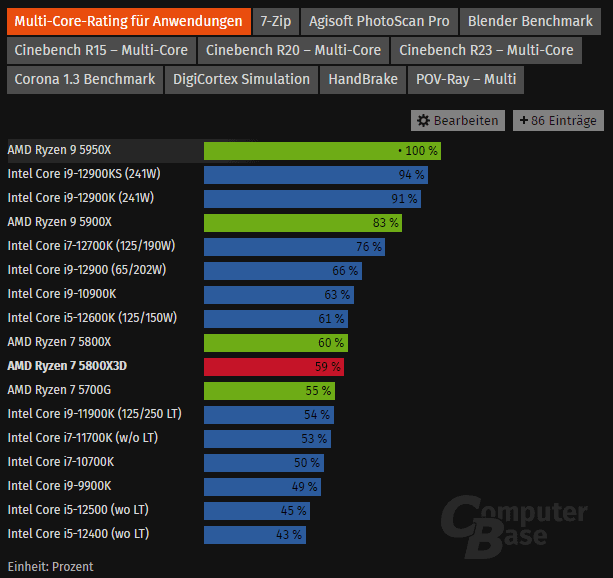Switch to the Blender Benchmark tab
Viewport: 613px width, 578px height.
[x=530, y=22]
